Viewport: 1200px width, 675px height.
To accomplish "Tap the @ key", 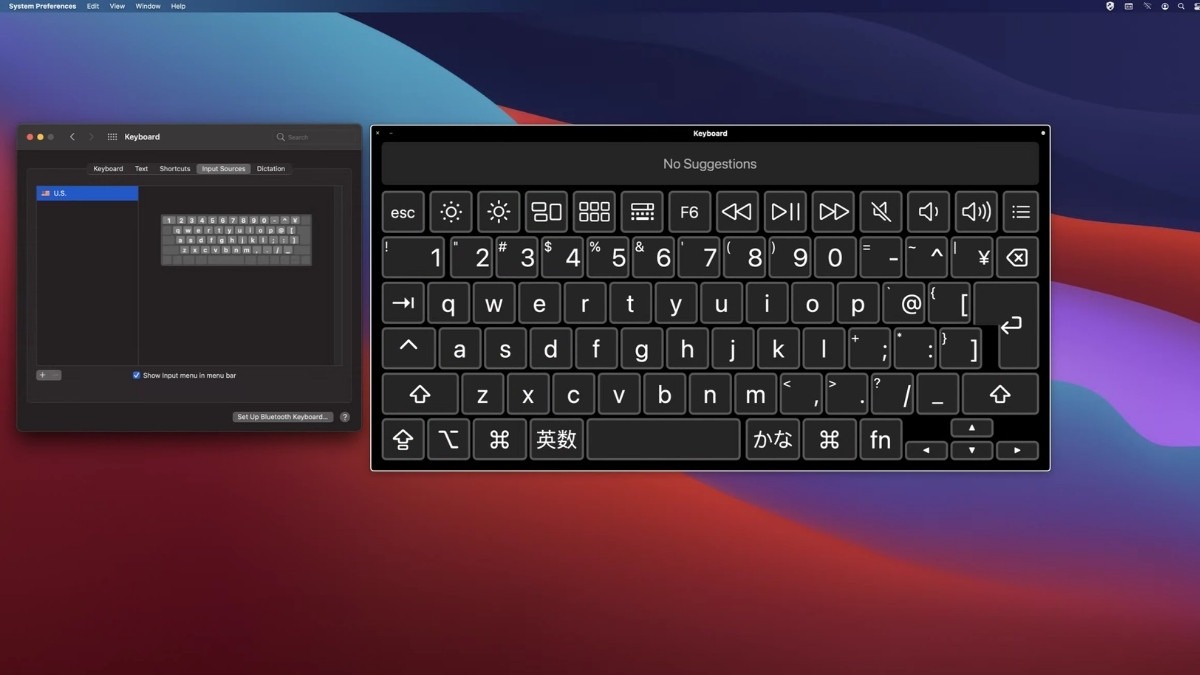I will pos(904,303).
